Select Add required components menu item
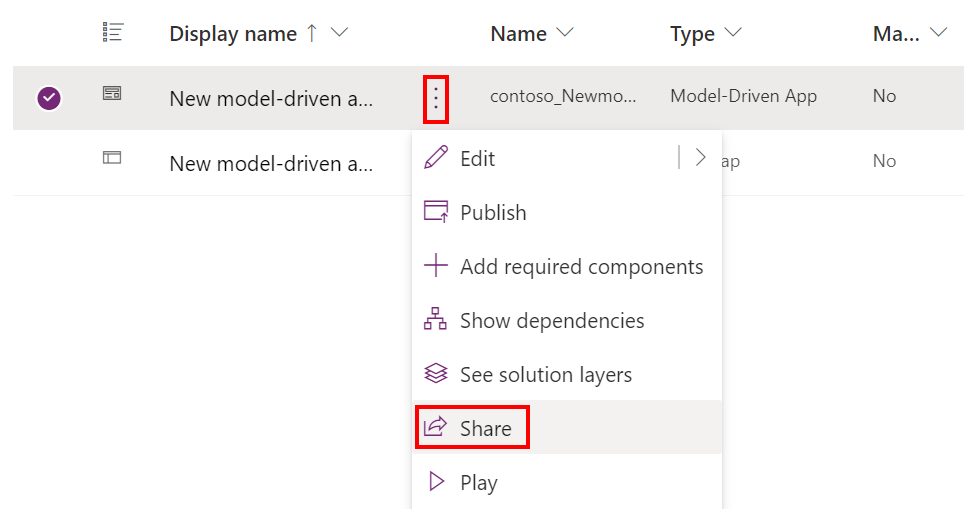964x509 pixels. pyautogui.click(x=566, y=267)
